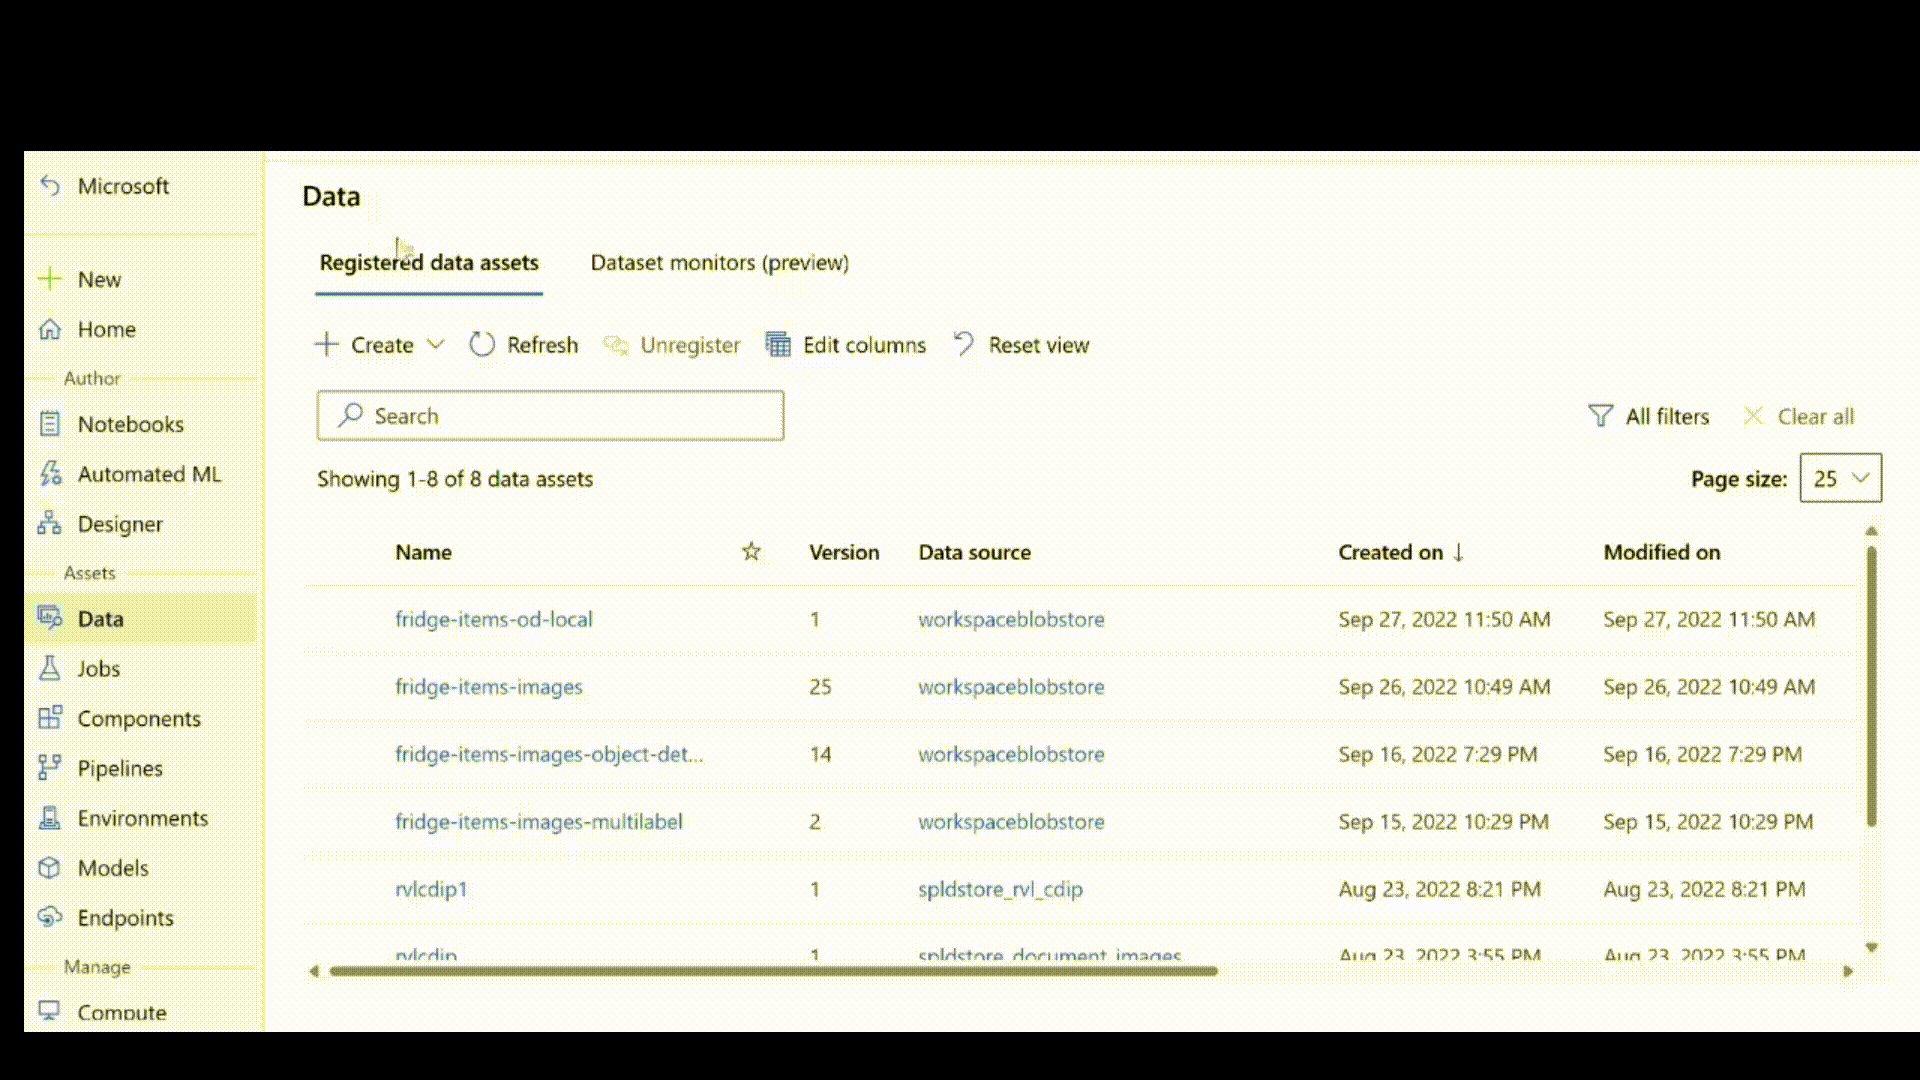The image size is (1920, 1080).
Task: Navigate to Models section
Action: tap(112, 868)
